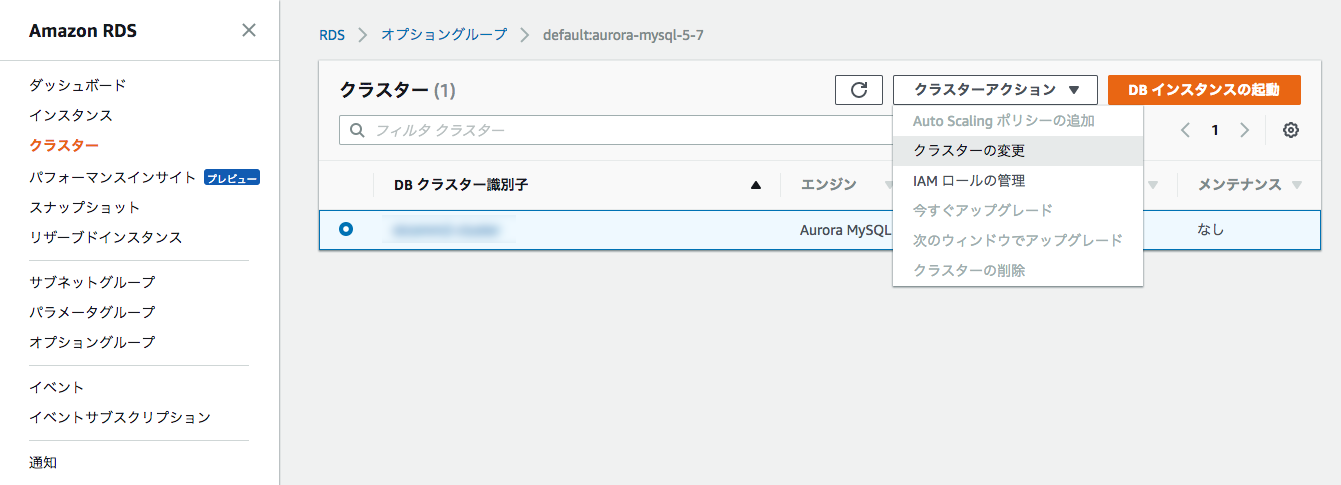This screenshot has width=1341, height=485.
Task: Open パフォーマンスインサイト in sidebar
Action: (x=113, y=178)
